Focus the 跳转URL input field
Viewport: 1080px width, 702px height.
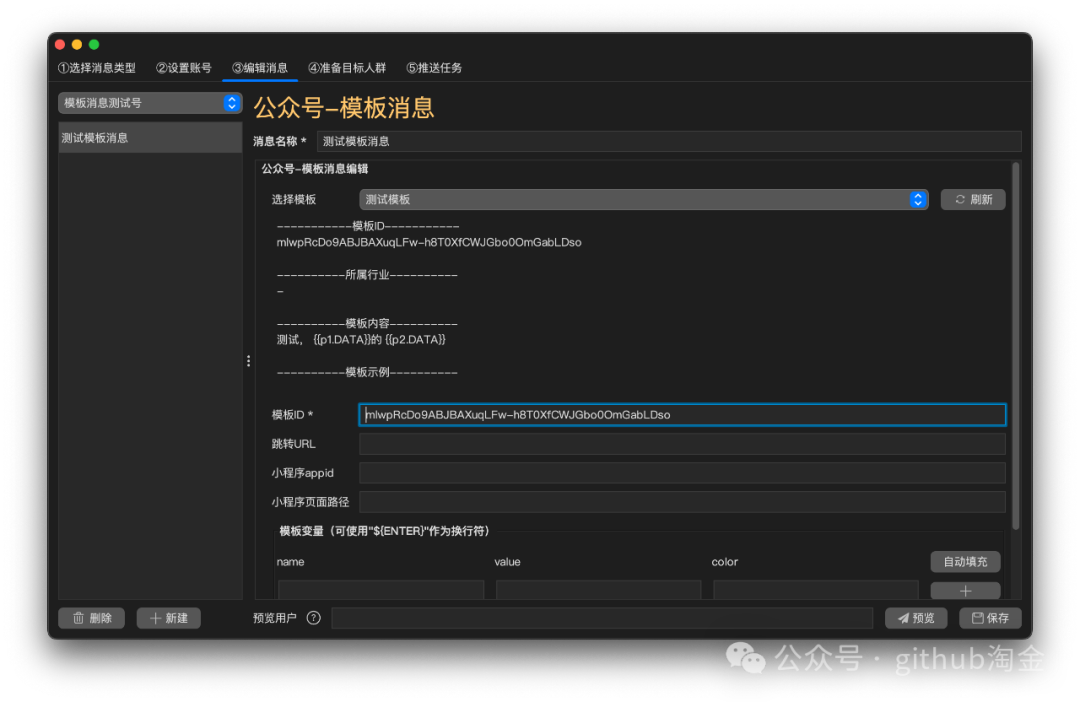pyautogui.click(x=682, y=444)
